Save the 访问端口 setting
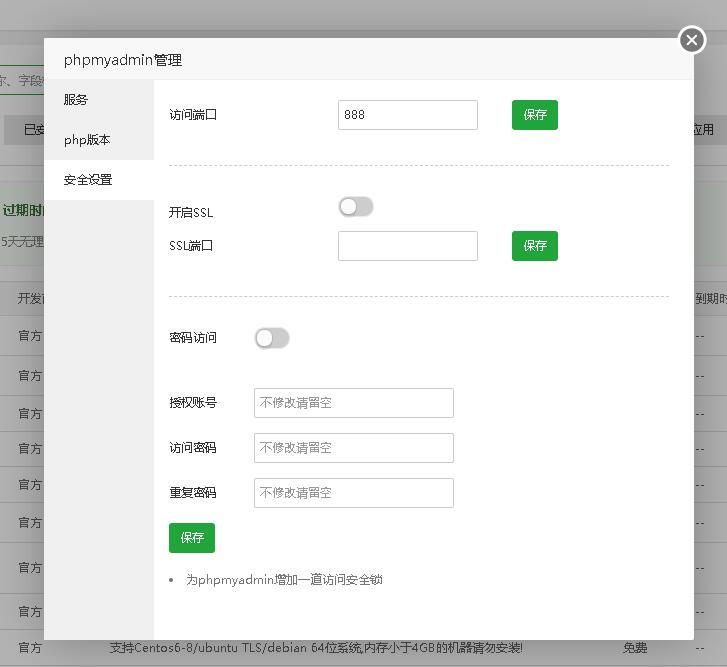The height and width of the screenshot is (667, 727). click(535, 115)
